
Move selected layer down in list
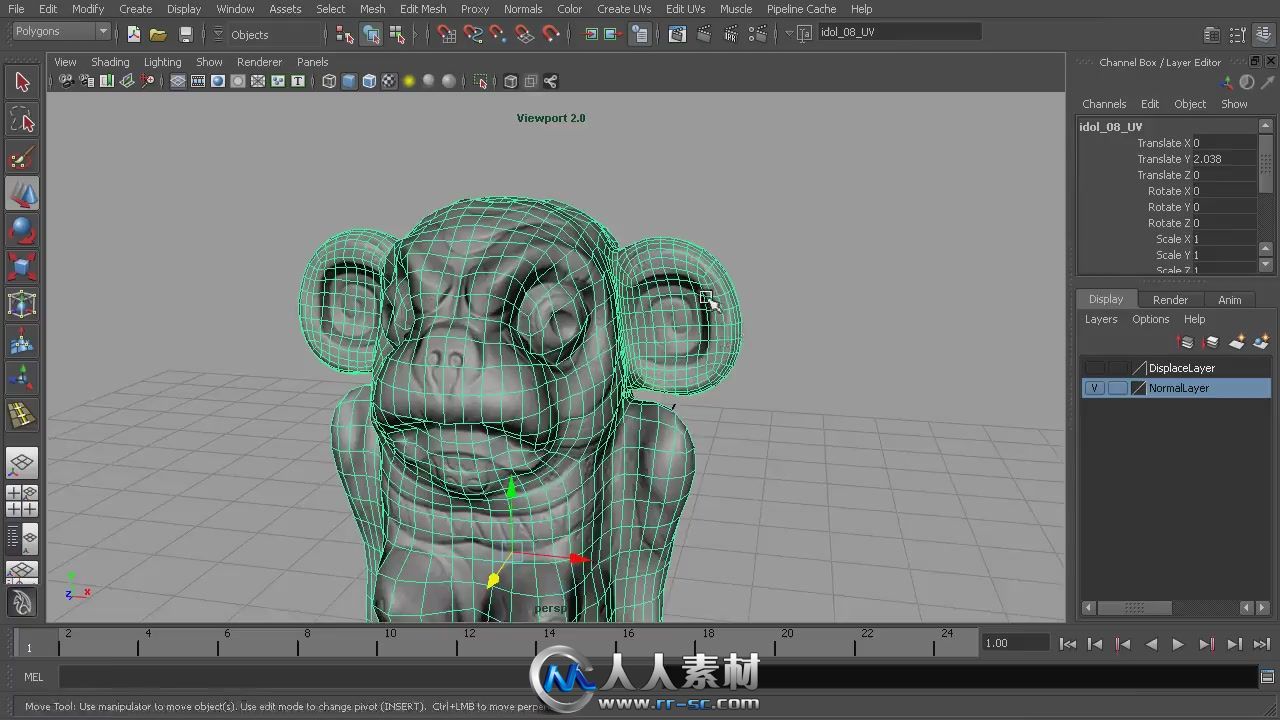1212,342
